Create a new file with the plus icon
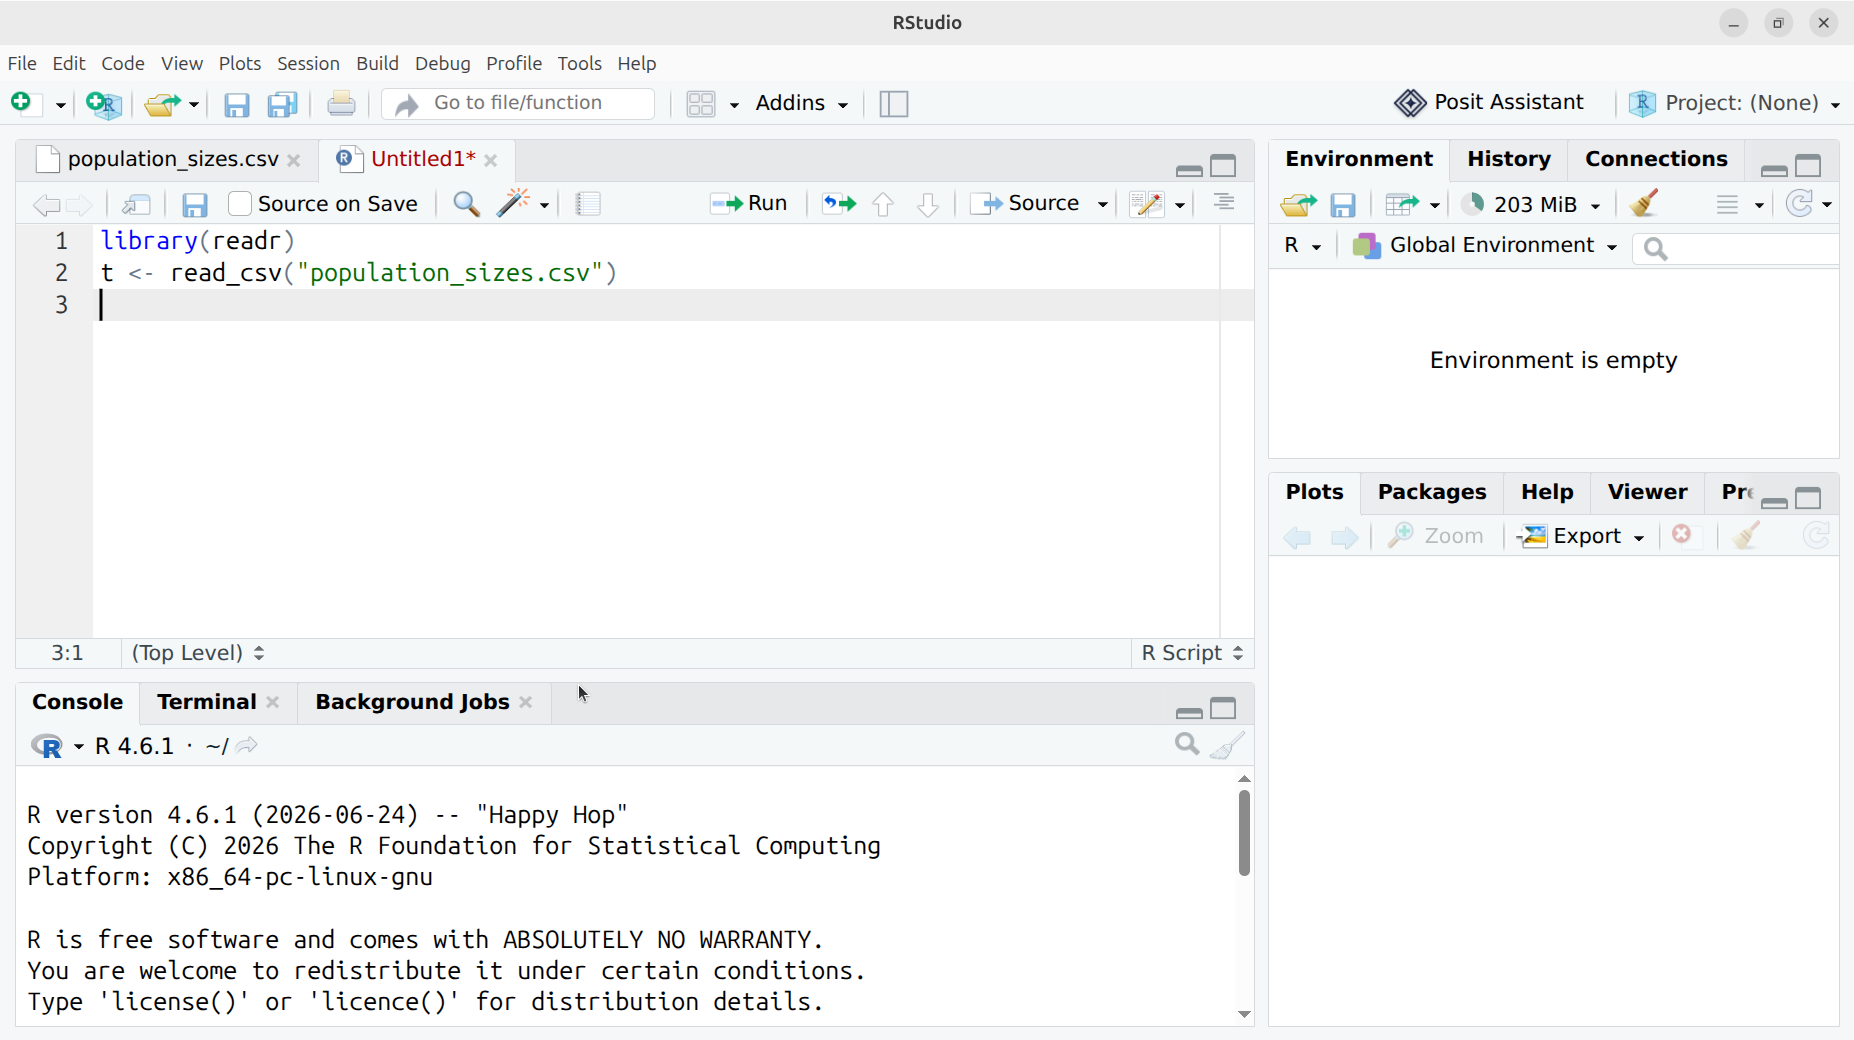This screenshot has width=1854, height=1040. click(x=25, y=103)
